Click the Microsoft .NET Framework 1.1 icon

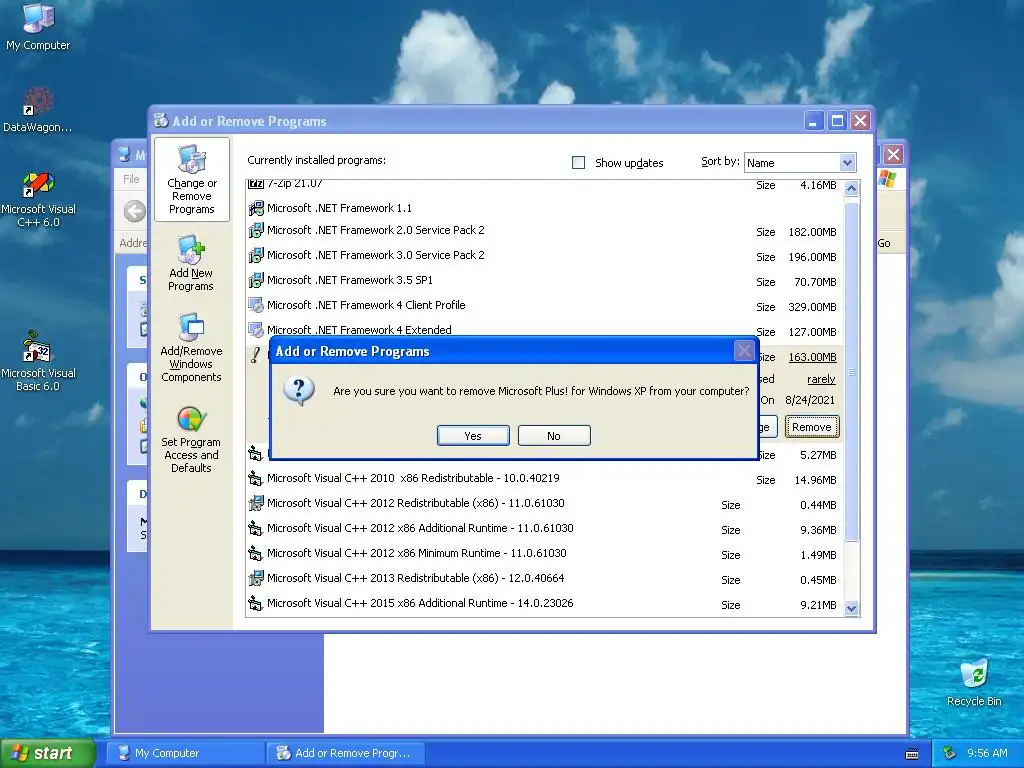(256, 208)
